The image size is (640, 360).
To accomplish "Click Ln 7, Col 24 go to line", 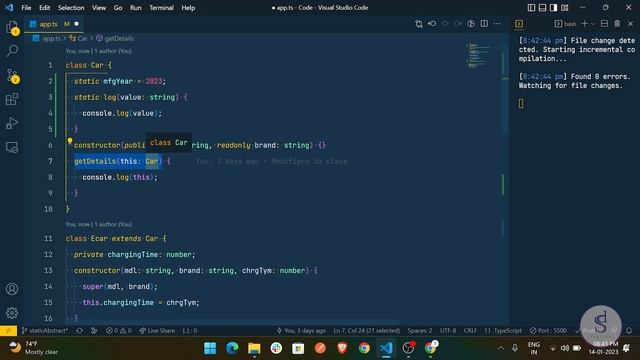I will coord(367,331).
